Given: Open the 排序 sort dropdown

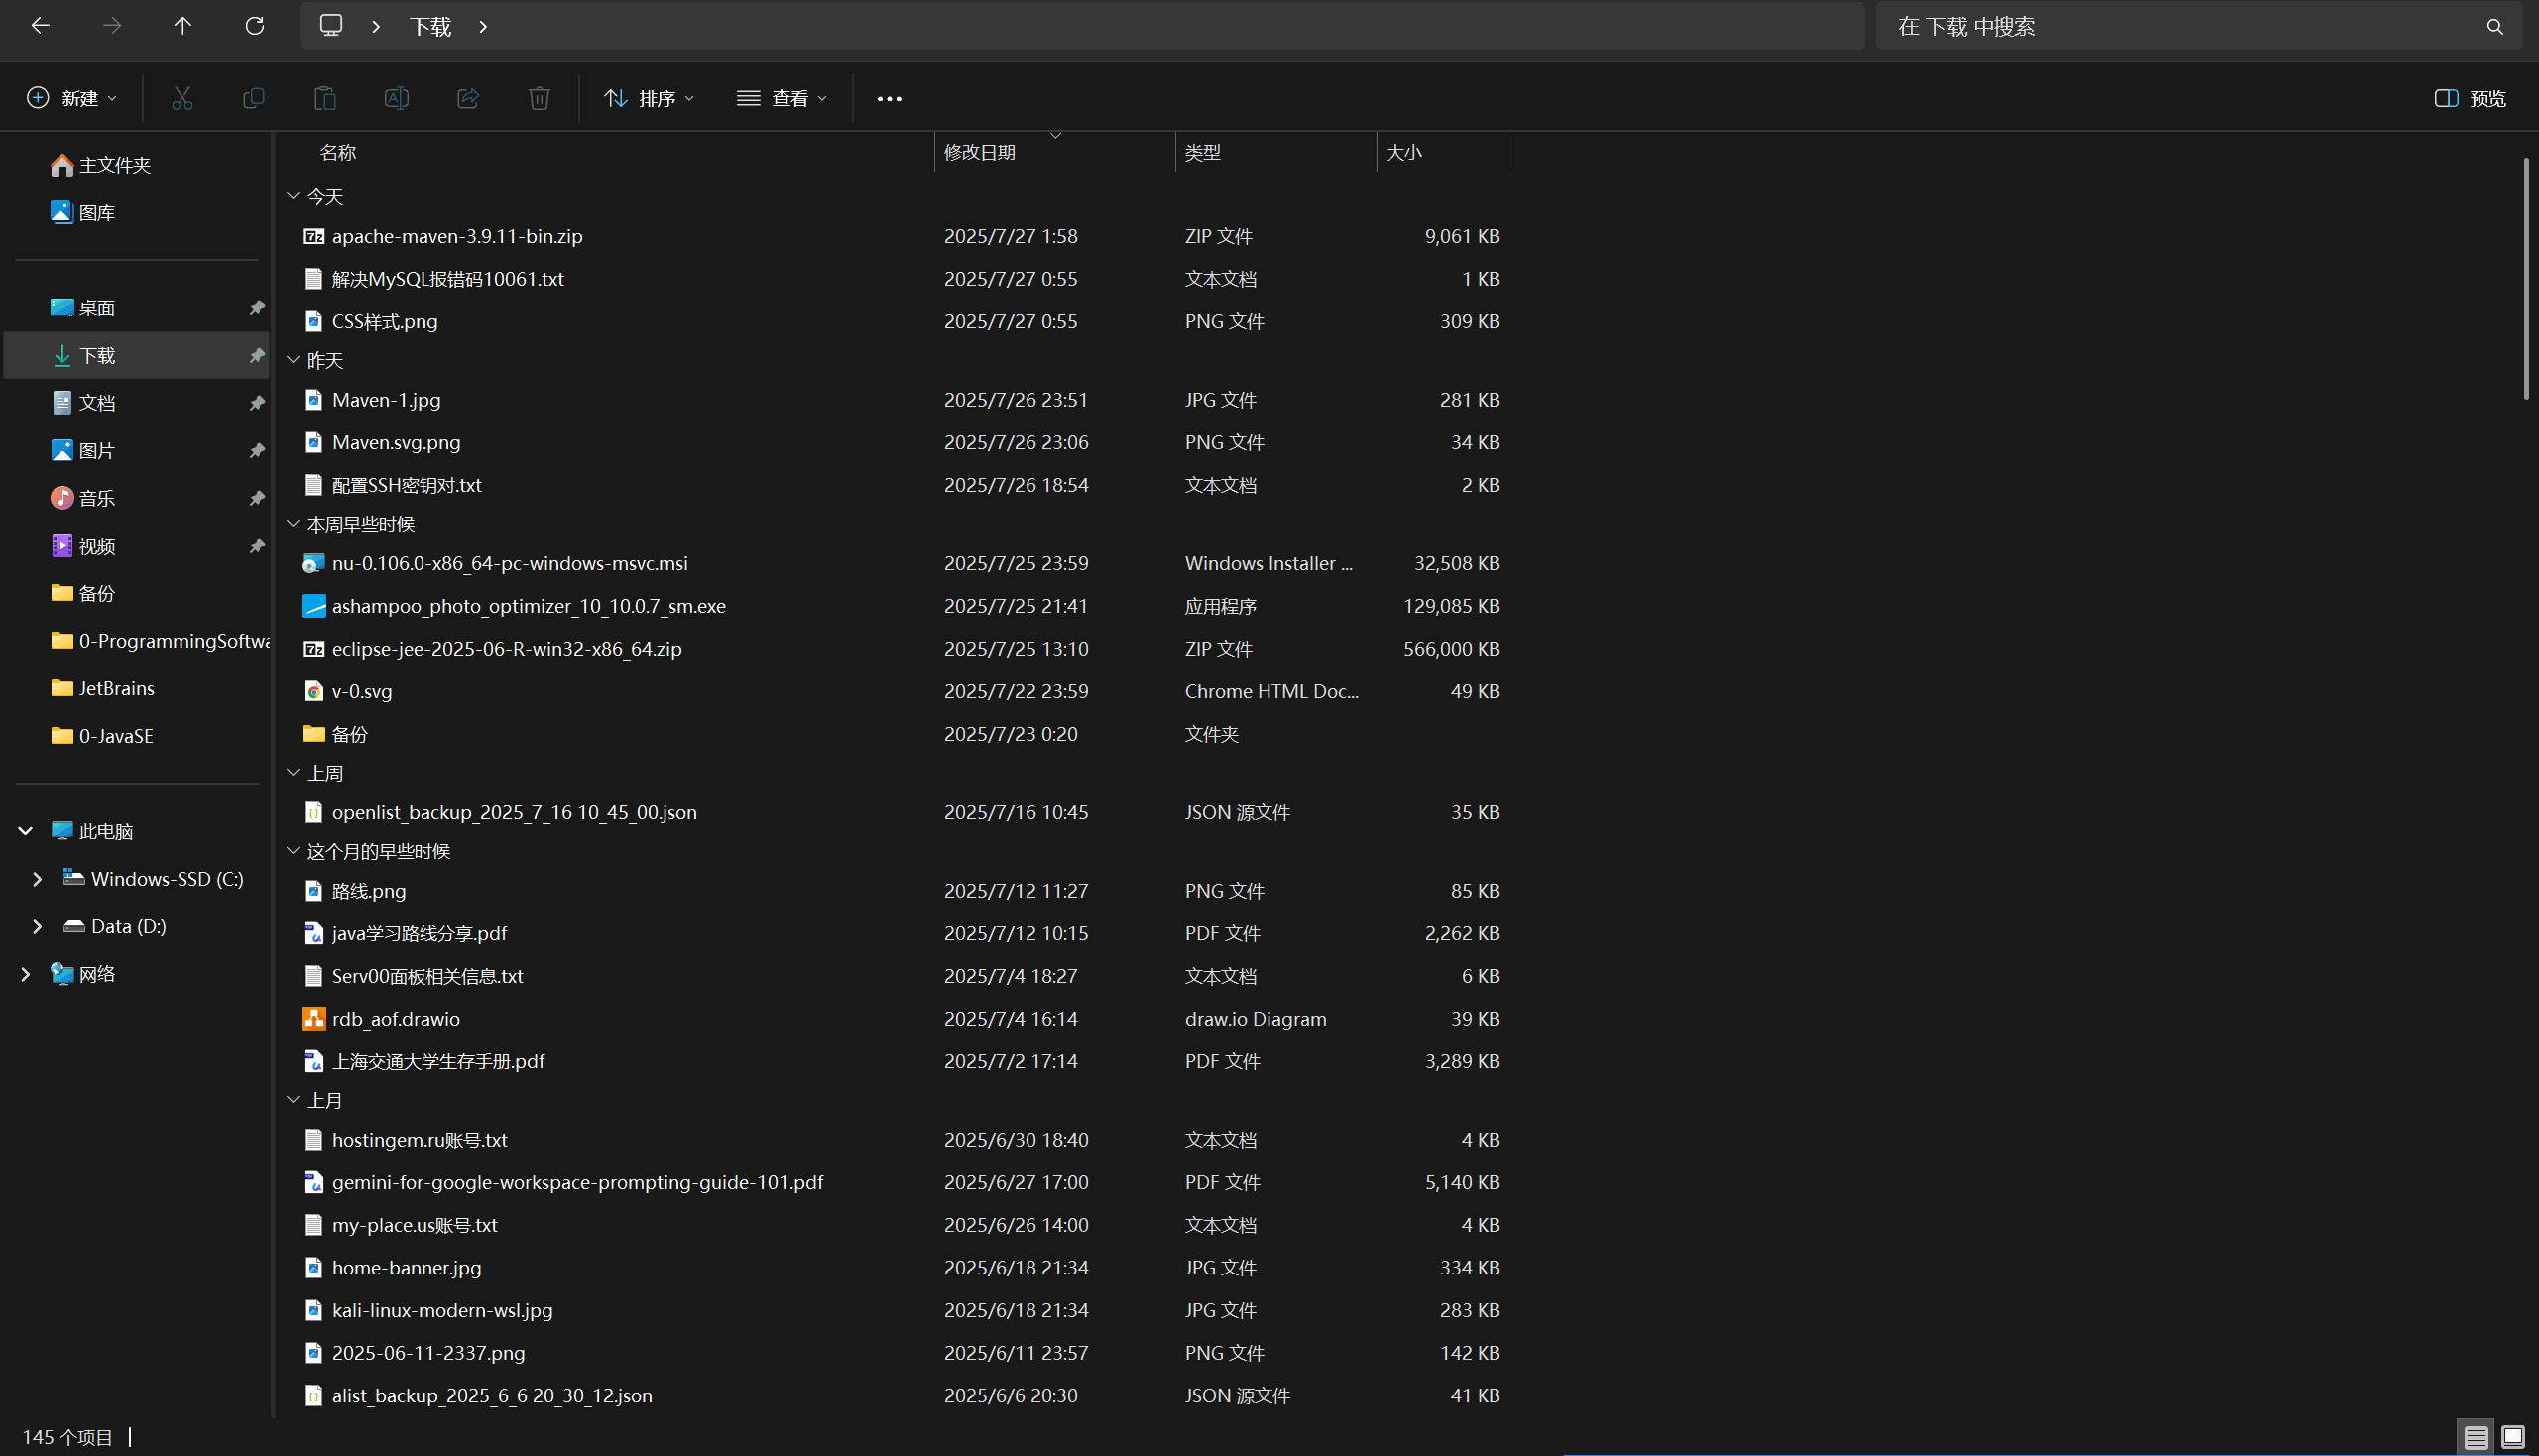Looking at the screenshot, I should point(649,98).
